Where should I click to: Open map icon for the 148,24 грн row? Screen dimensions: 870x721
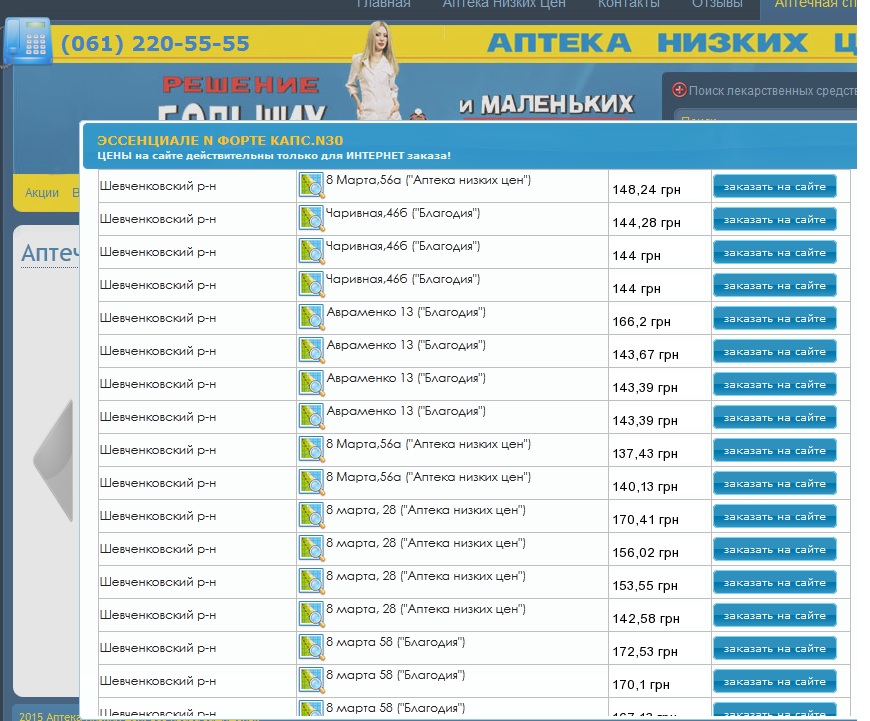coord(311,186)
